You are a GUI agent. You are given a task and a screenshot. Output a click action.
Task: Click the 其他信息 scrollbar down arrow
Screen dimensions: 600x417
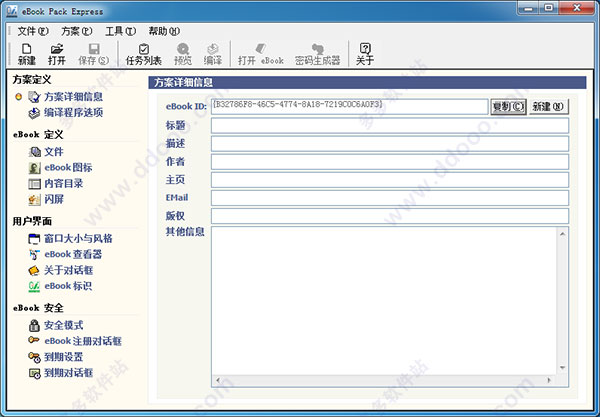coord(562,368)
